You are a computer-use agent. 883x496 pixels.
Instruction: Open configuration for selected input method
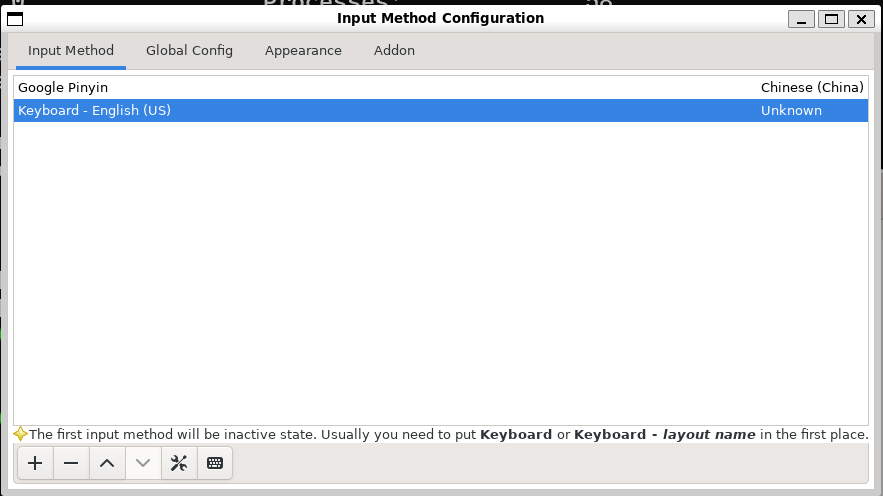point(179,463)
